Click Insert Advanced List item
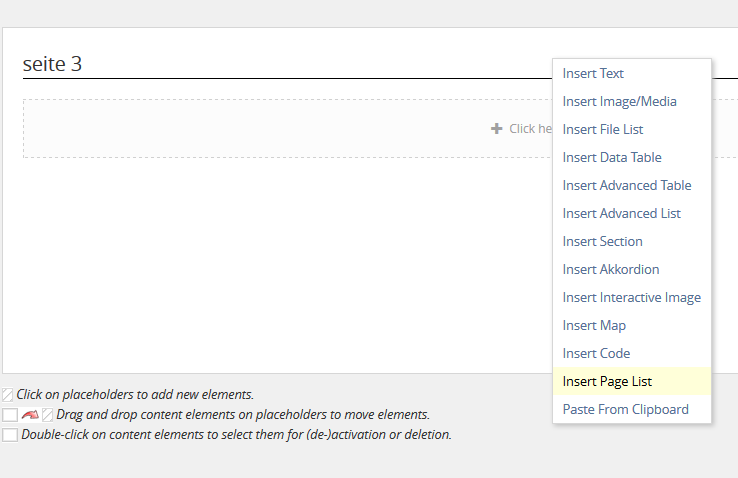 coord(621,213)
